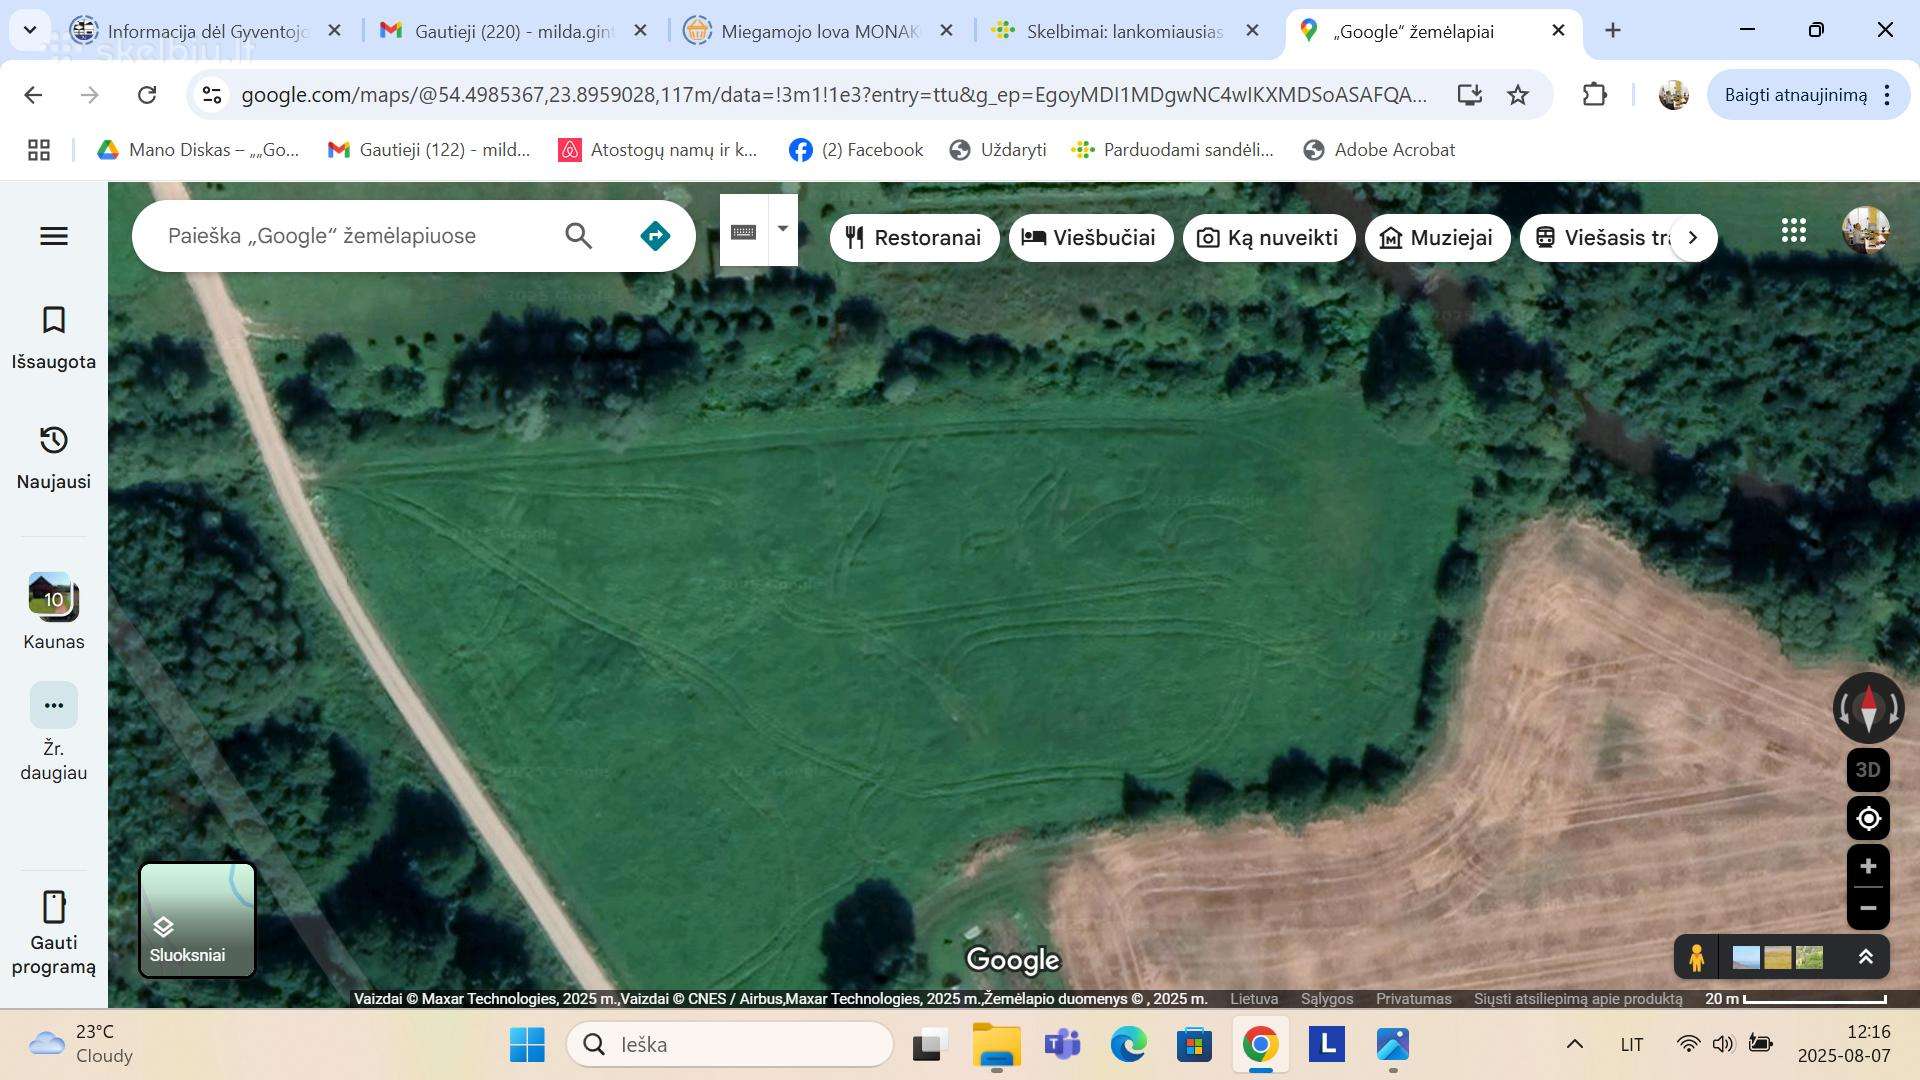1920x1080 pixels.
Task: Select the Muziejai category chip
Action: (x=1438, y=238)
